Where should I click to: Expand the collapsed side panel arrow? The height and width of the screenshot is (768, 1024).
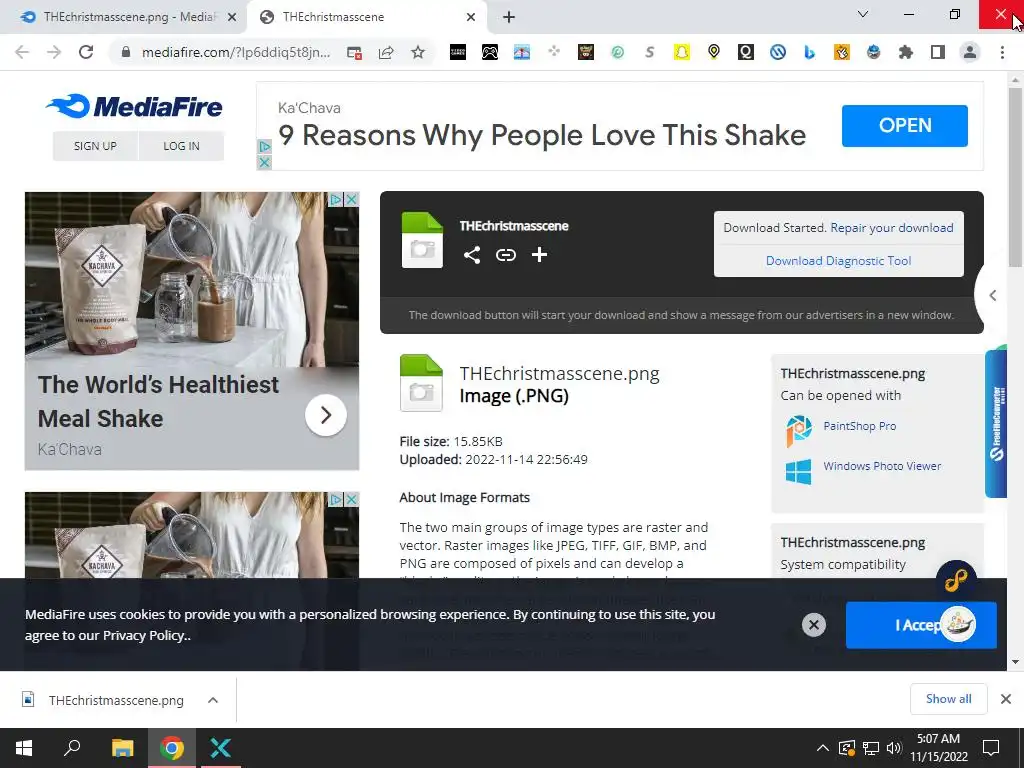click(993, 295)
